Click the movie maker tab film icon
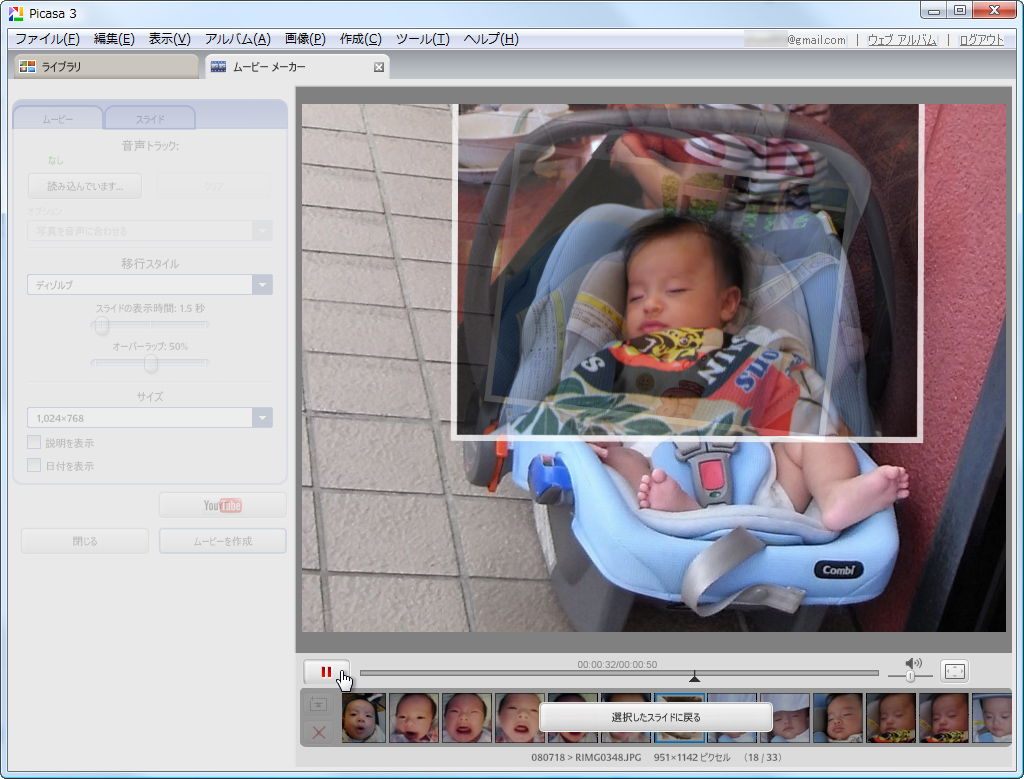Viewport: 1024px width, 779px height. pyautogui.click(x=218, y=67)
